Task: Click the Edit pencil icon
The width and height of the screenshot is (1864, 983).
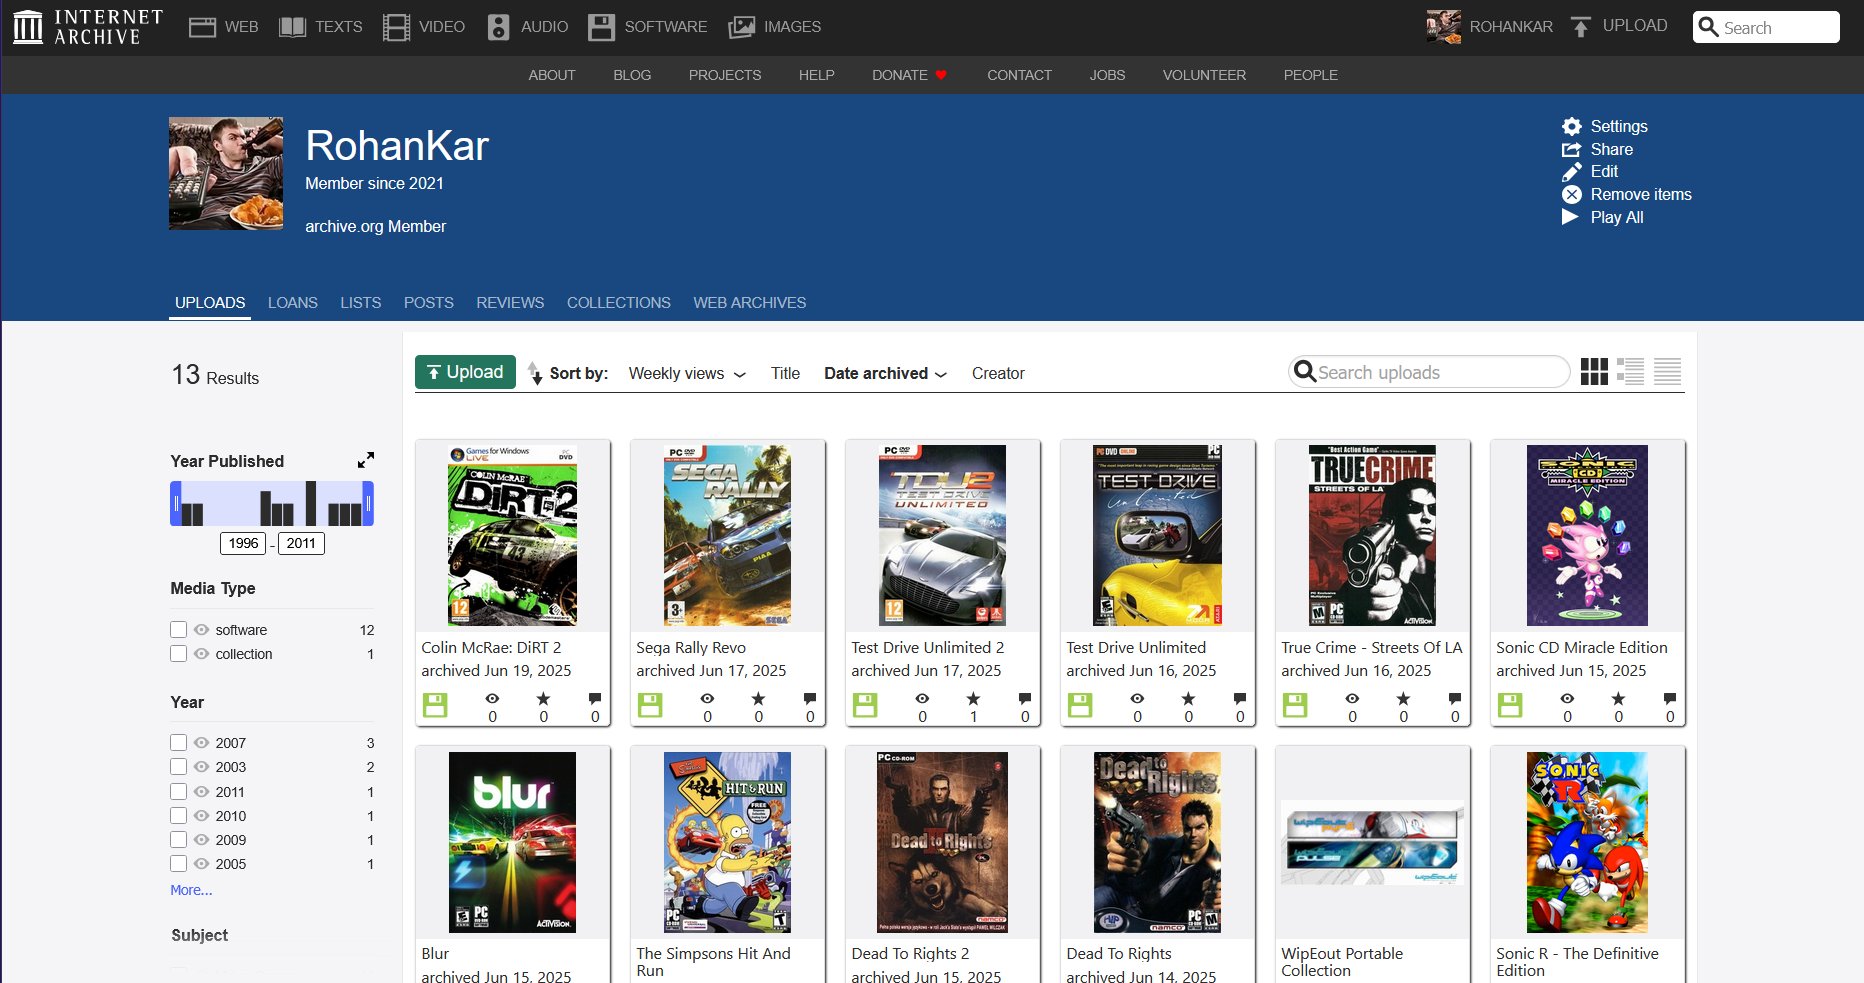Action: (x=1572, y=172)
